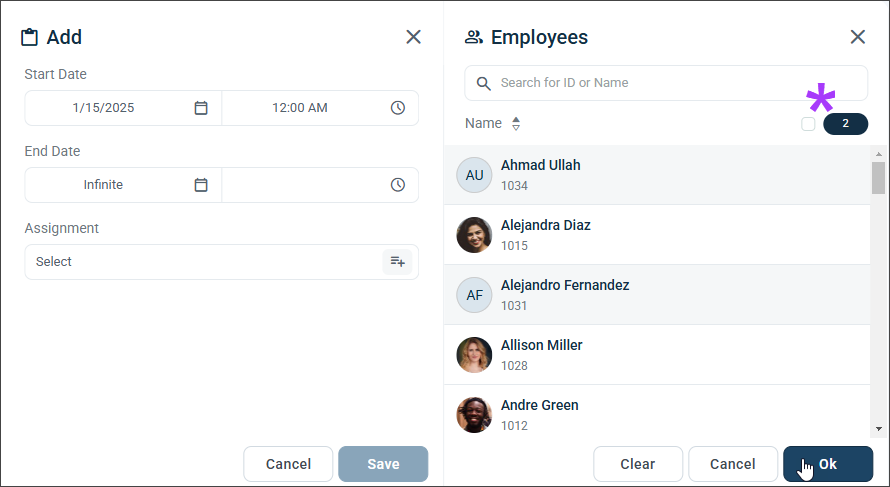The width and height of the screenshot is (890, 487).
Task: Open the Start Date calendar picker
Action: pyautogui.click(x=201, y=108)
